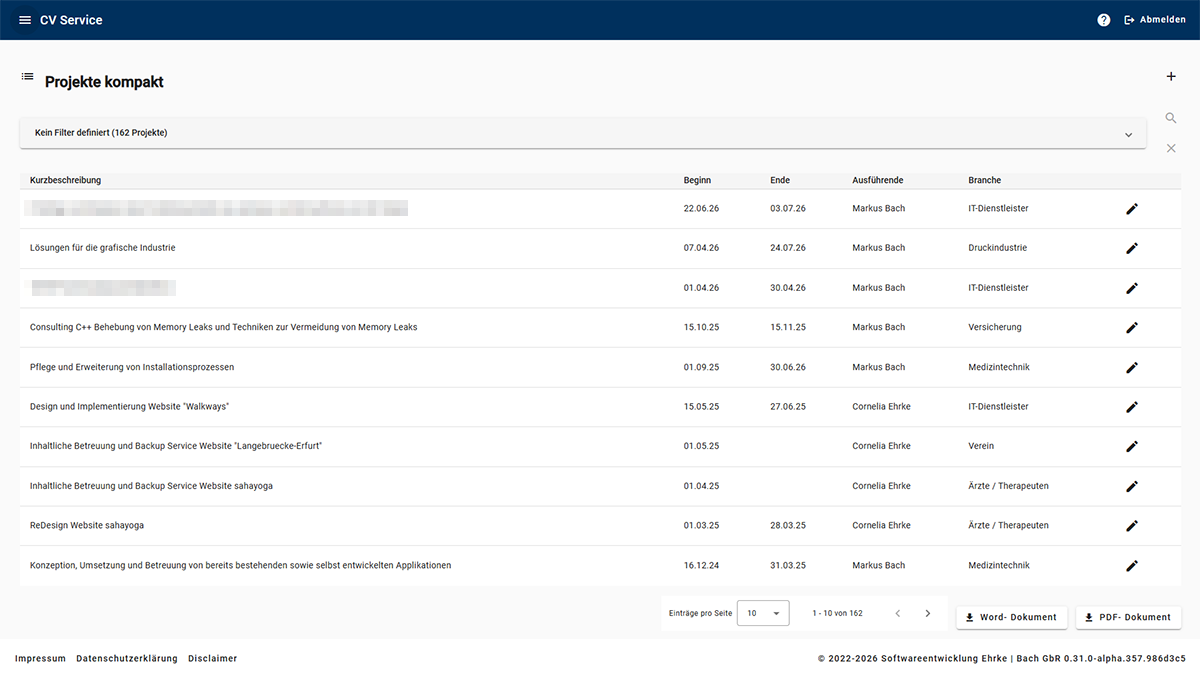Click the end date 28.03.25 cell
1200x674 pixels.
click(x=788, y=525)
